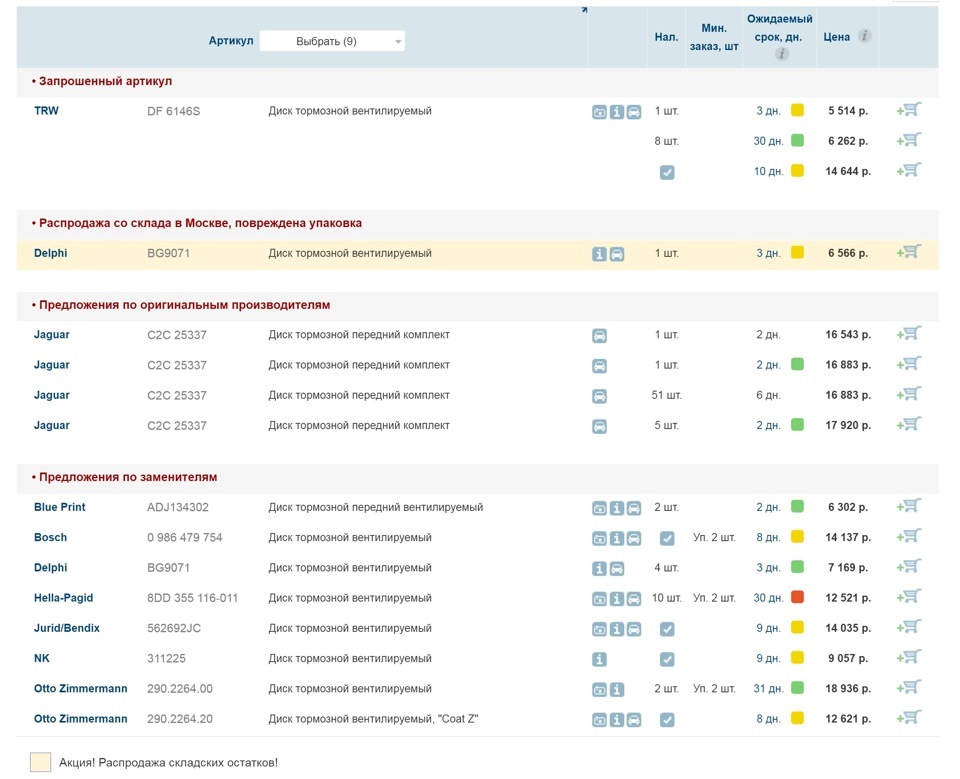Click info icon beside Цена header
Screen dimensions: 960x779
pos(864,36)
